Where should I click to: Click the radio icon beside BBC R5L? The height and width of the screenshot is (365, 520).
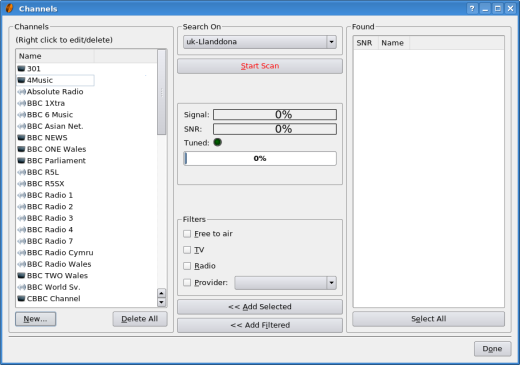[21, 172]
